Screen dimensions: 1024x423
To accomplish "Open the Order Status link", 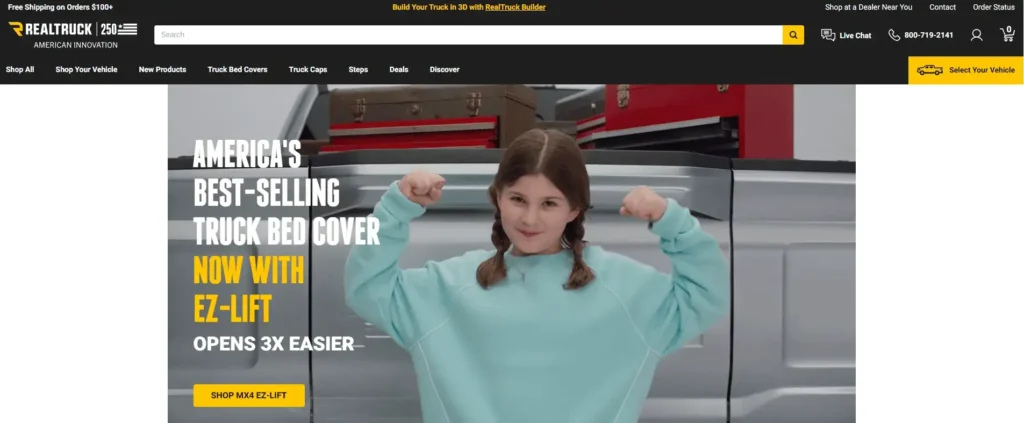I will pyautogui.click(x=994, y=7).
